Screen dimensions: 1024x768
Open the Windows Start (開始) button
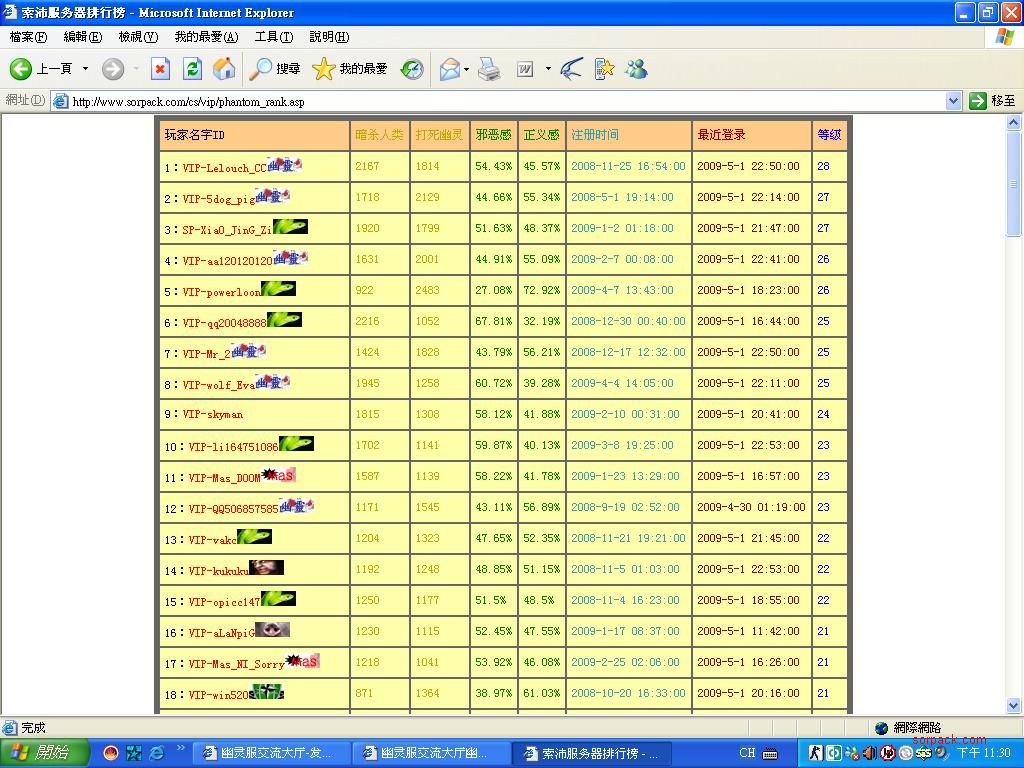coord(40,753)
